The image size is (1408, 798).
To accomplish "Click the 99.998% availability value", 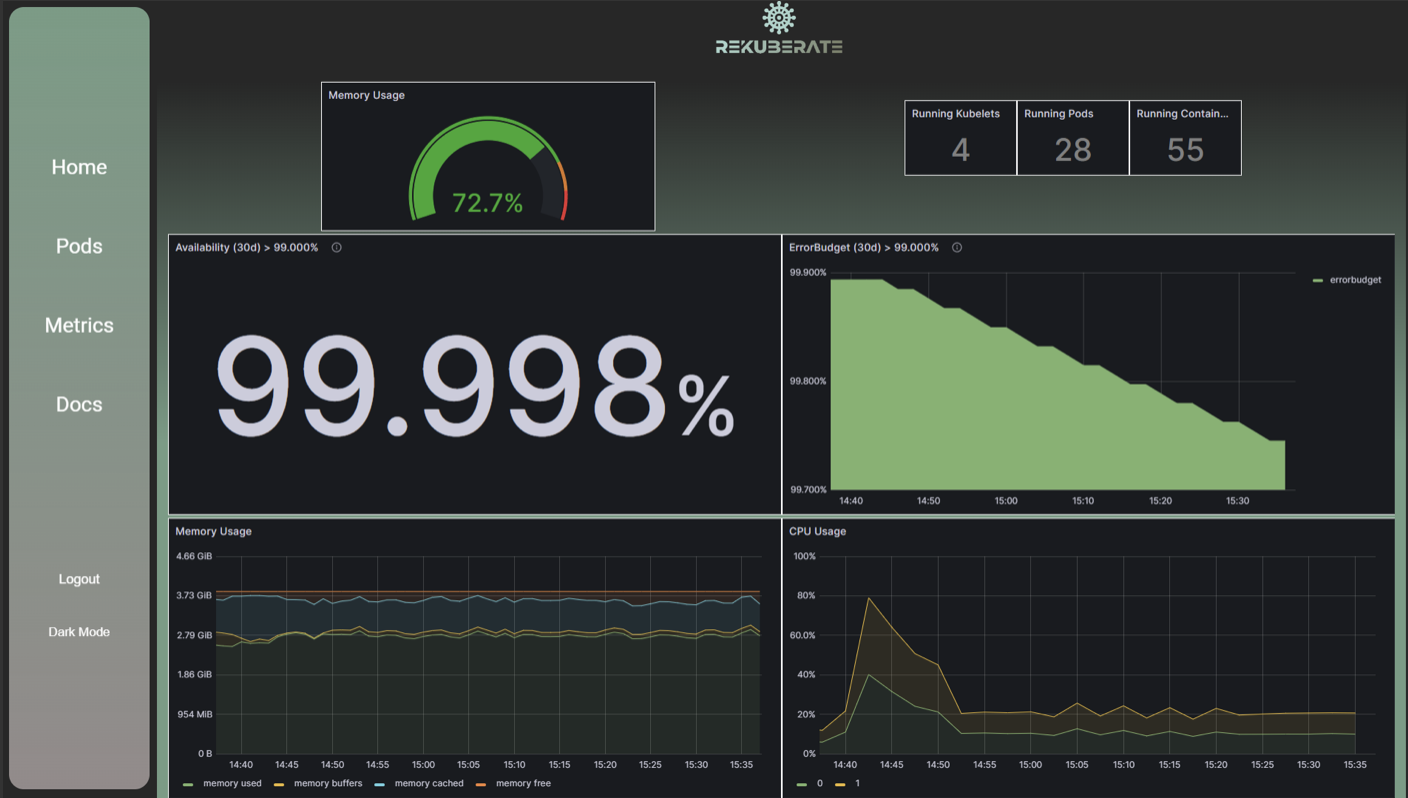I will pos(476,387).
